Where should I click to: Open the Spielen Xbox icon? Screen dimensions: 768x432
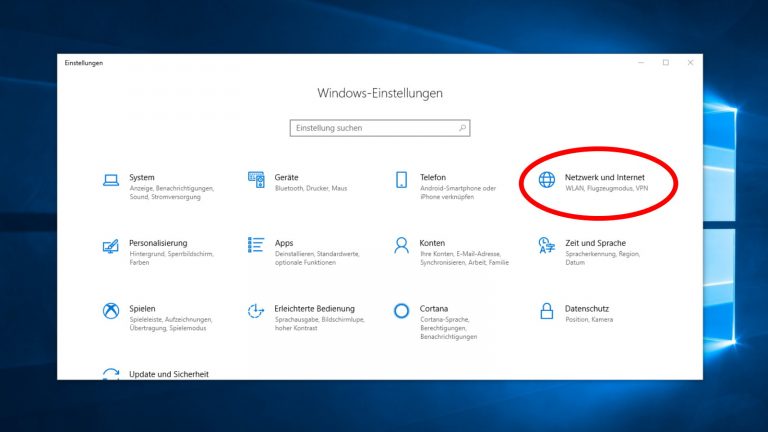tap(111, 311)
